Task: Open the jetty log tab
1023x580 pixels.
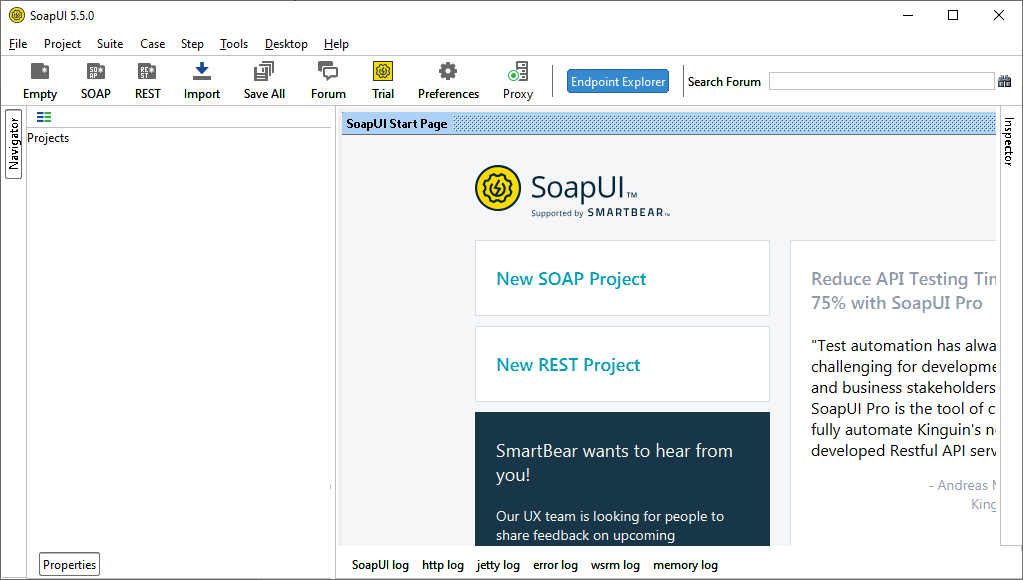Action: [498, 565]
